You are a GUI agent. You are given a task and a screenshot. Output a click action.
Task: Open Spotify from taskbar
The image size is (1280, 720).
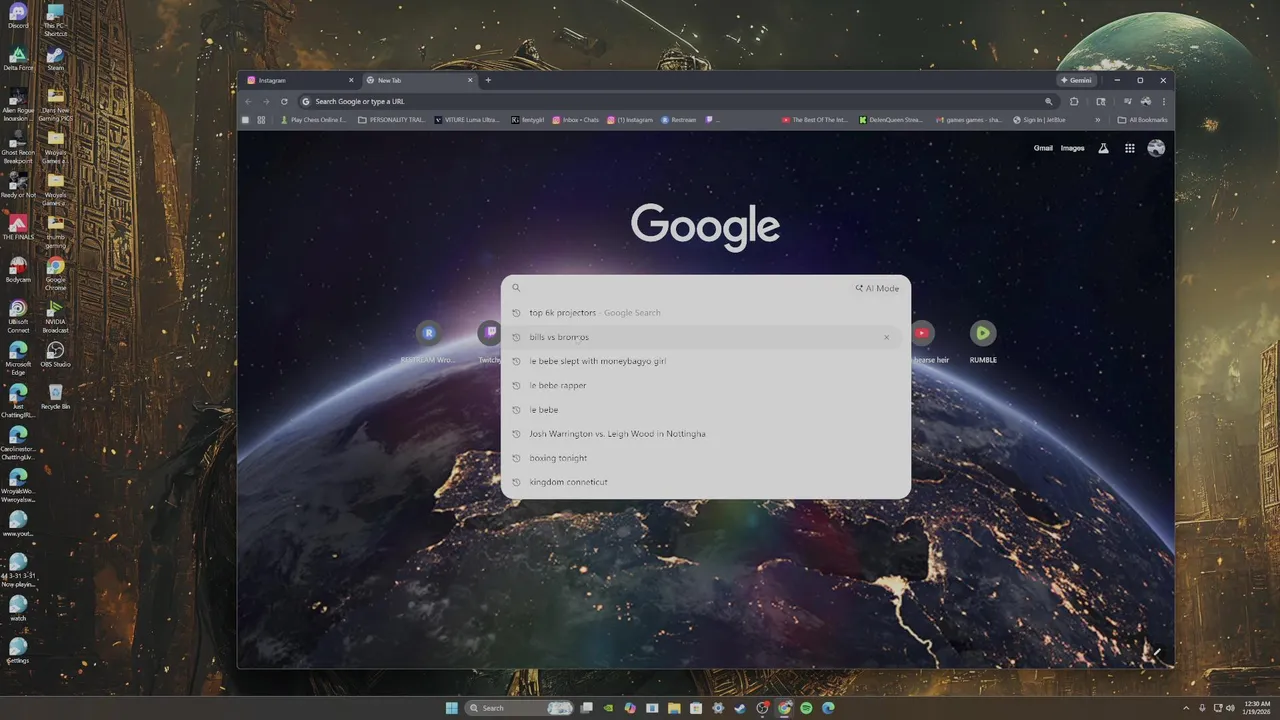pos(806,708)
